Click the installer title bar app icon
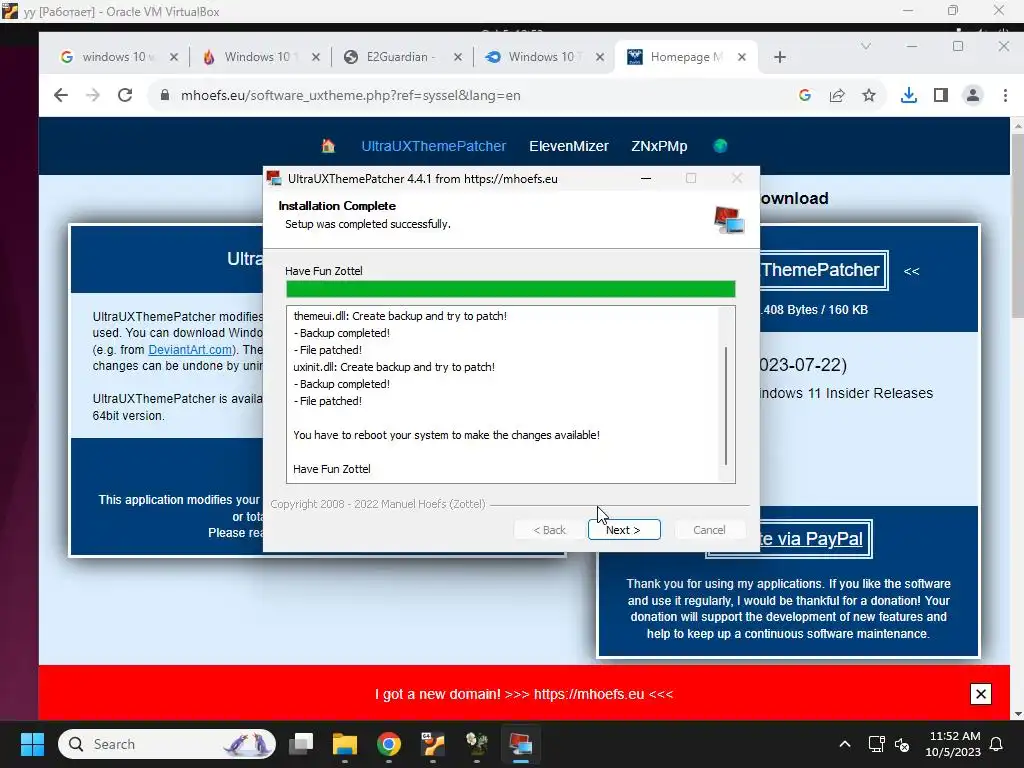The image size is (1024, 768). point(274,178)
